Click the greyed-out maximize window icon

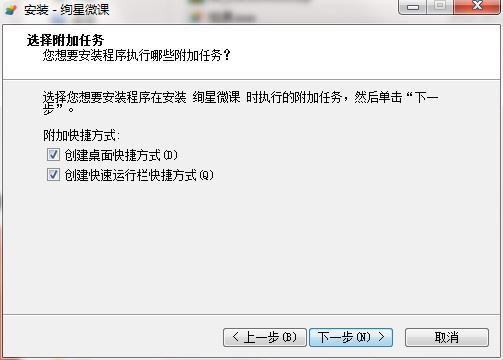440,6
